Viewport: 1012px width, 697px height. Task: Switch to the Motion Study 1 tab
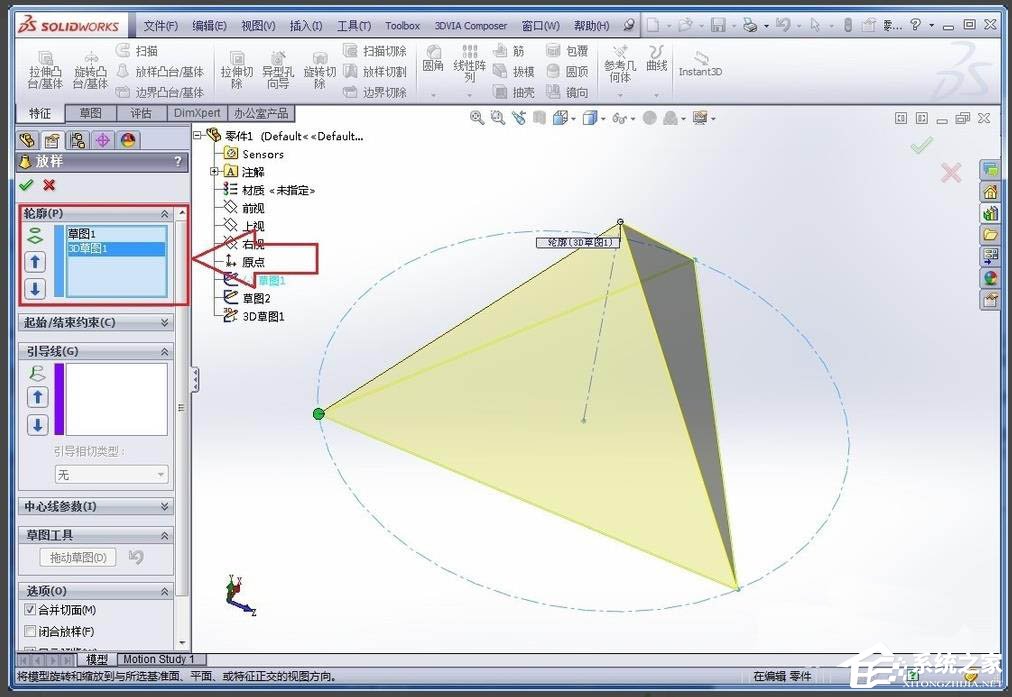click(x=160, y=659)
